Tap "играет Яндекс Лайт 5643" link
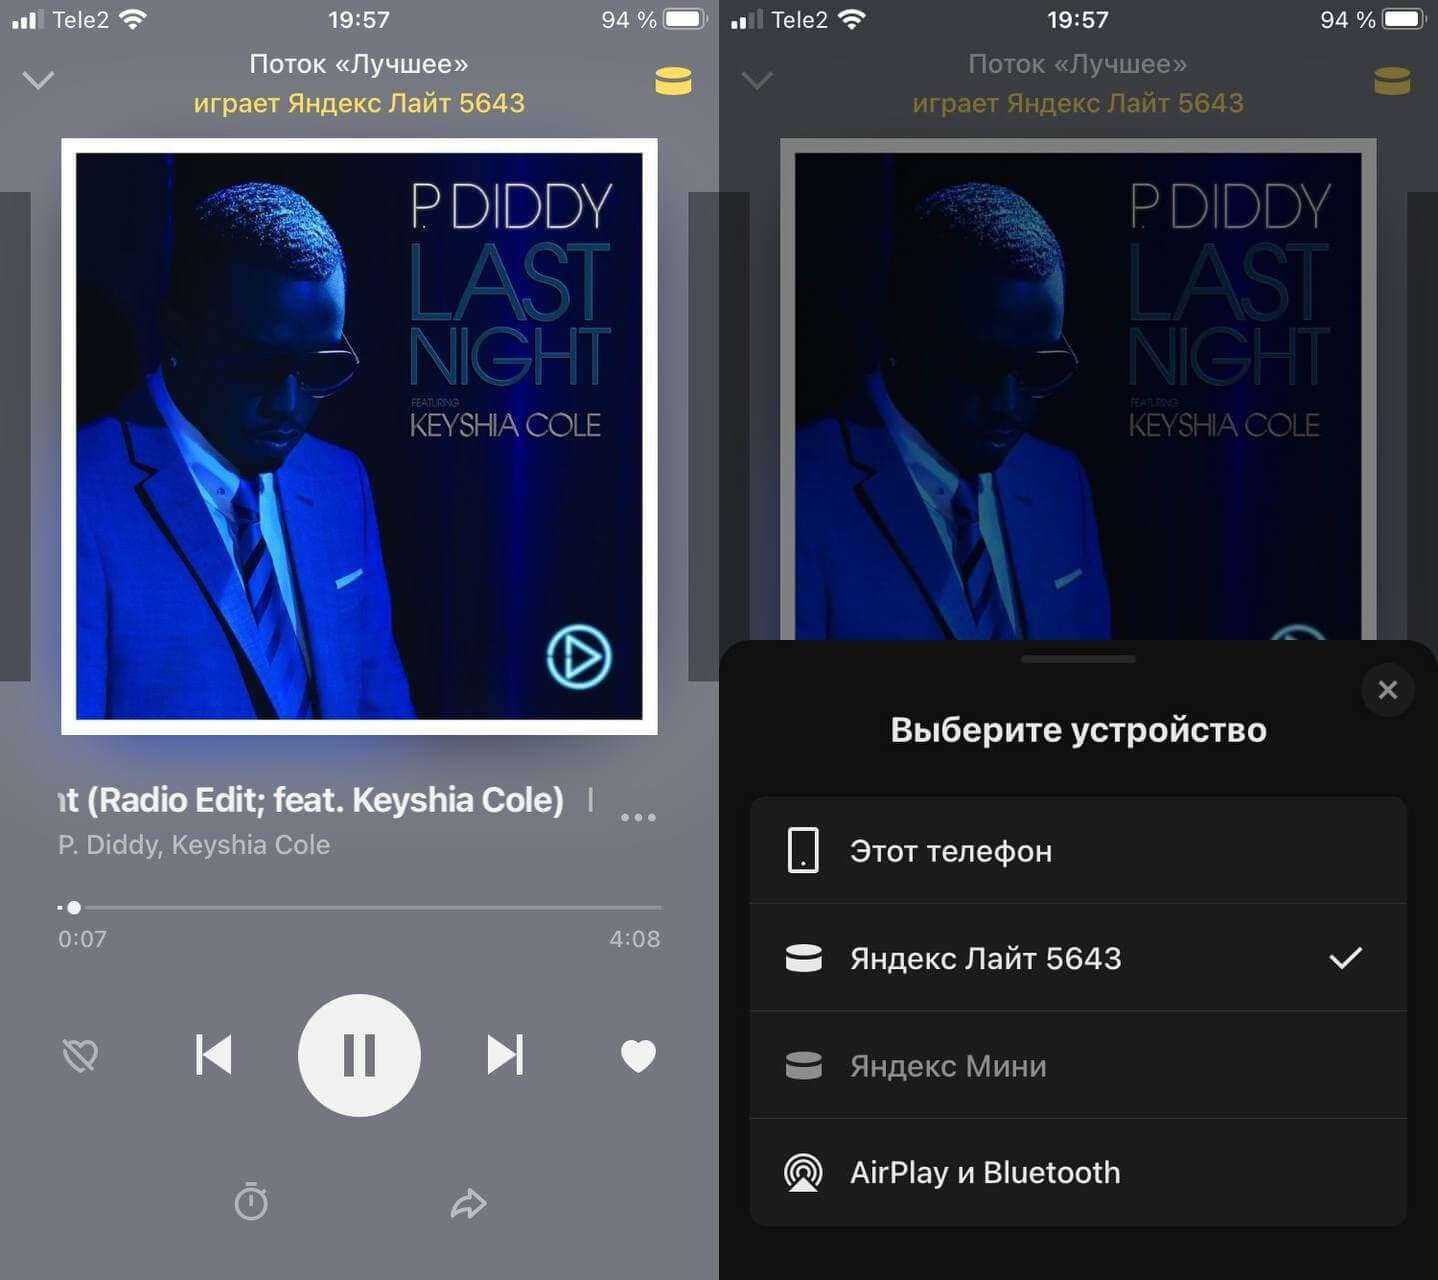The image size is (1438, 1280). tap(359, 103)
